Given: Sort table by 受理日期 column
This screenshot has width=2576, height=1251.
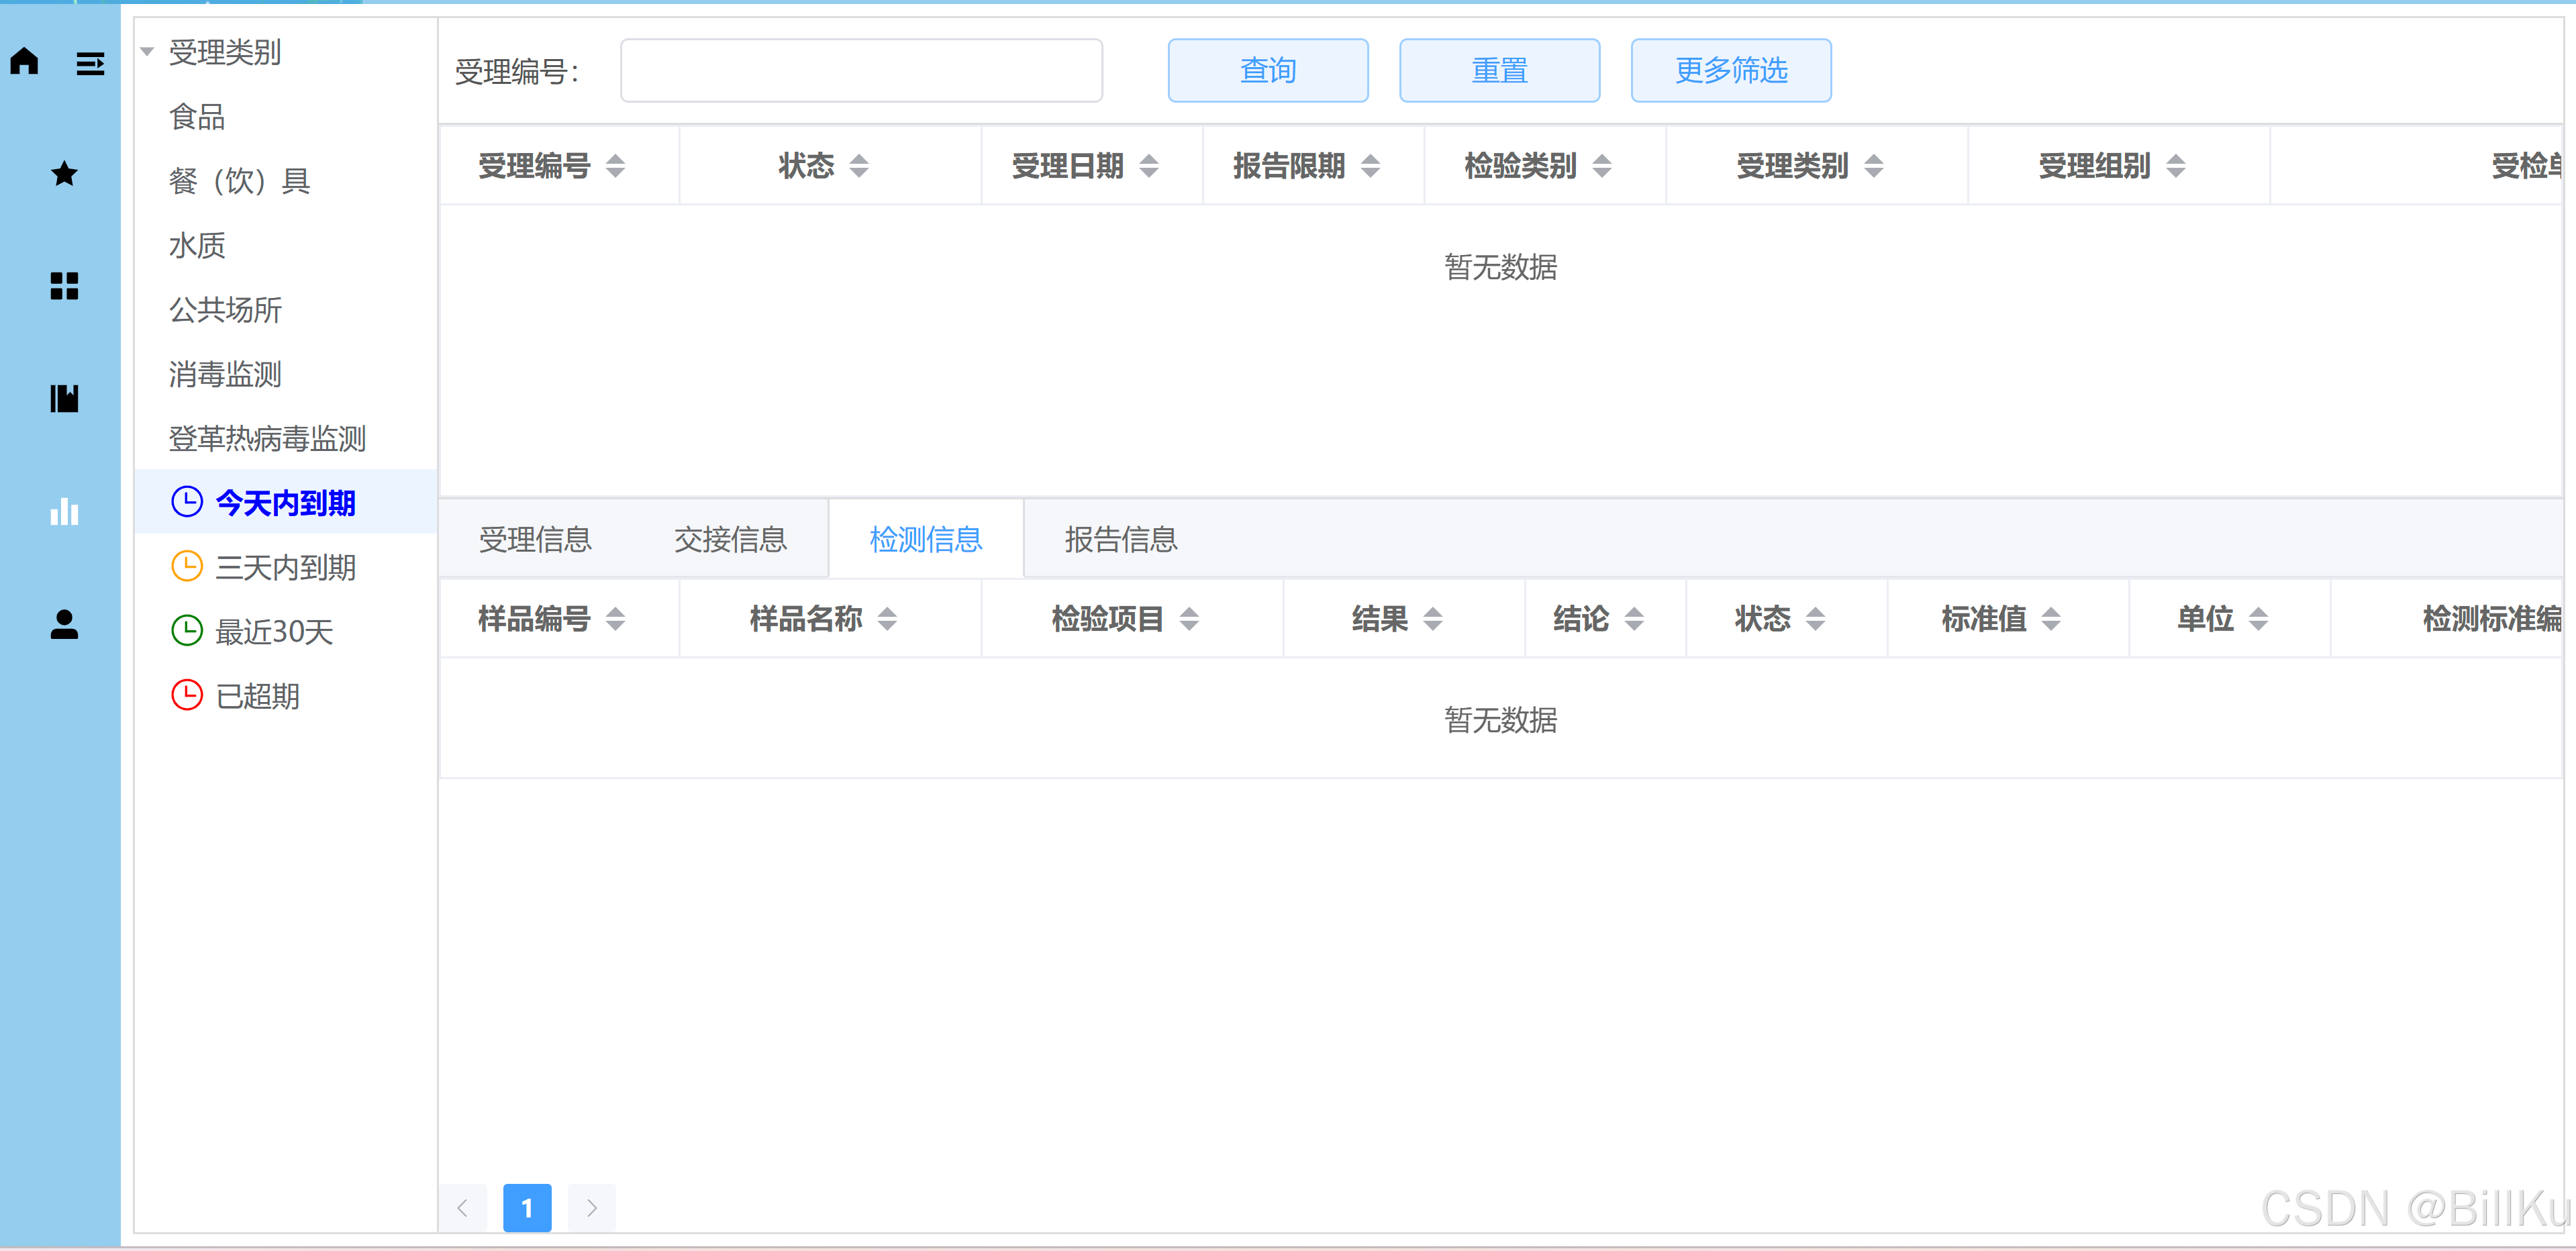Looking at the screenshot, I should coord(1149,166).
